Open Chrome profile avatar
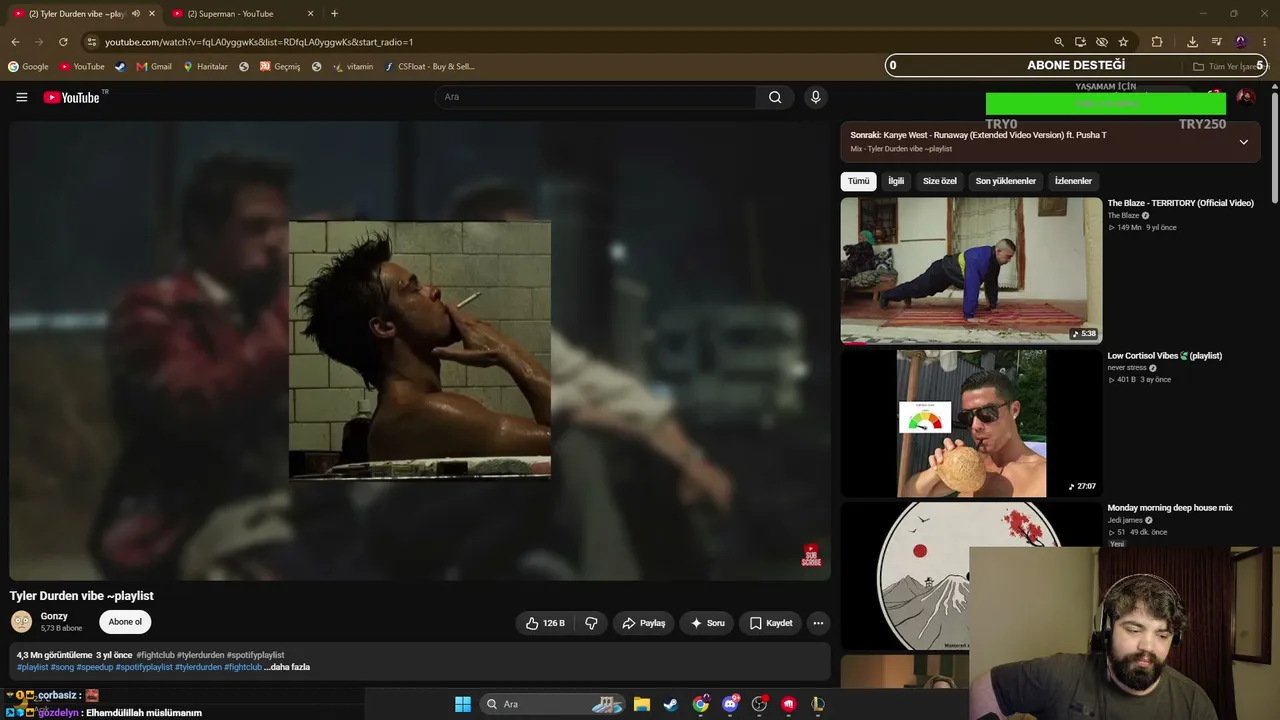This screenshot has height=720, width=1280. (1241, 42)
